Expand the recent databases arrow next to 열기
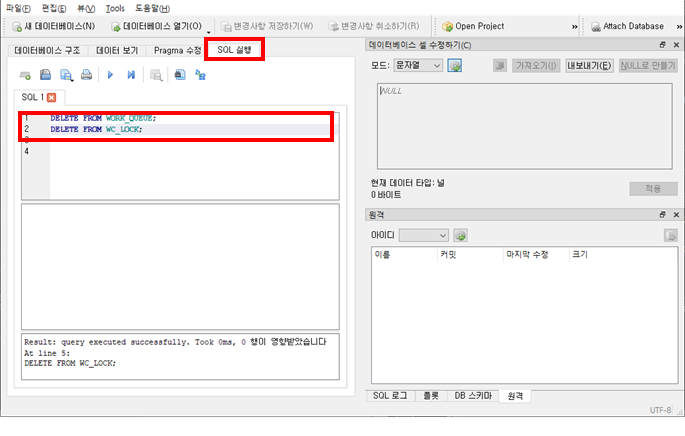 coord(209,31)
